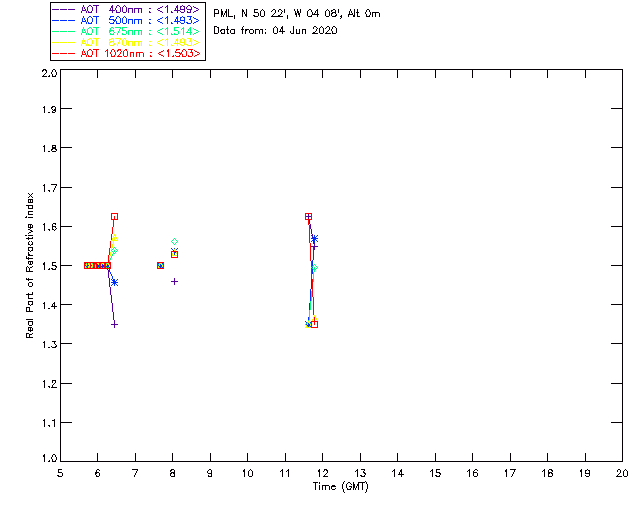Click the blue asterisk marker near 1.46 at 6.5h
Screen dimensions: 640x512
pos(115,283)
